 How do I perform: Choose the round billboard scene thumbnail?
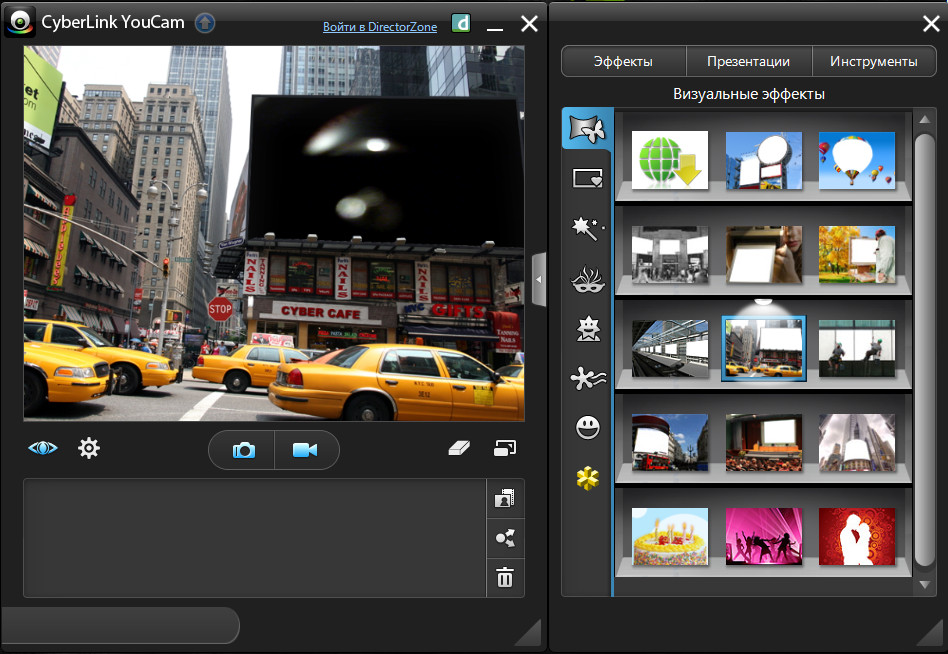(x=764, y=160)
